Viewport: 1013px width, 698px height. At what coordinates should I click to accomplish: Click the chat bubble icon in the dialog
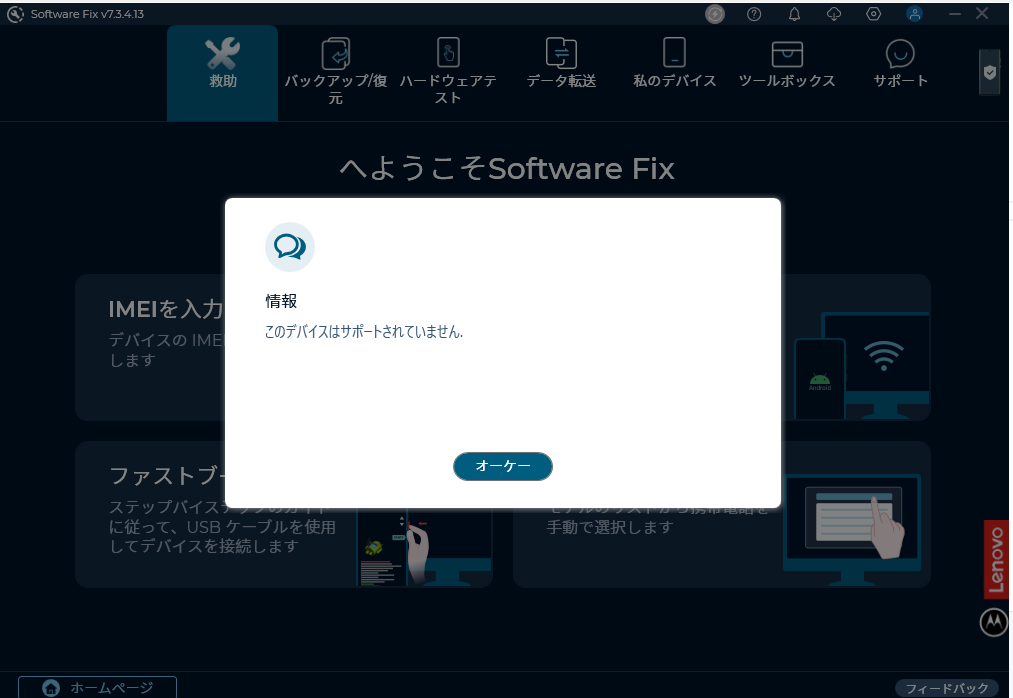290,247
